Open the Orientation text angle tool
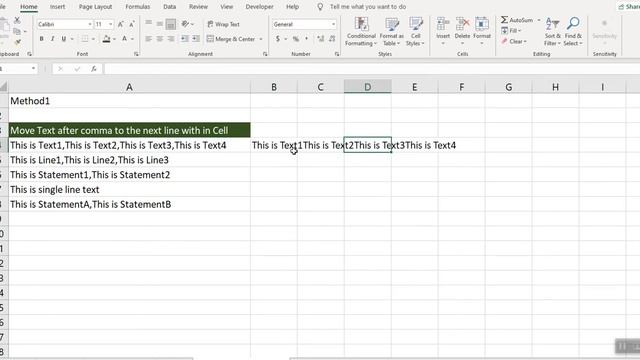 pyautogui.click(x=186, y=24)
